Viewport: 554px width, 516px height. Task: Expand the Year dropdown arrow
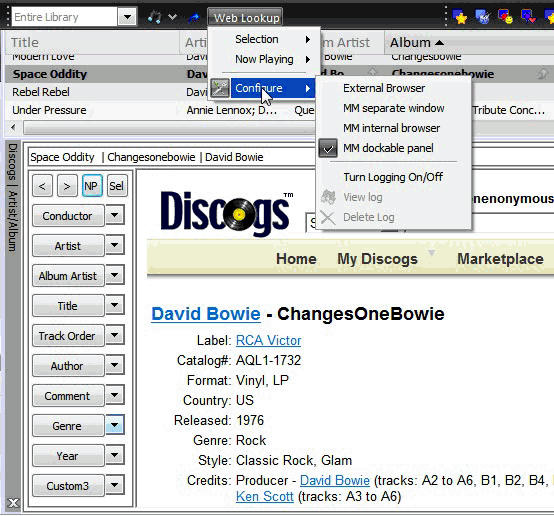(x=115, y=455)
